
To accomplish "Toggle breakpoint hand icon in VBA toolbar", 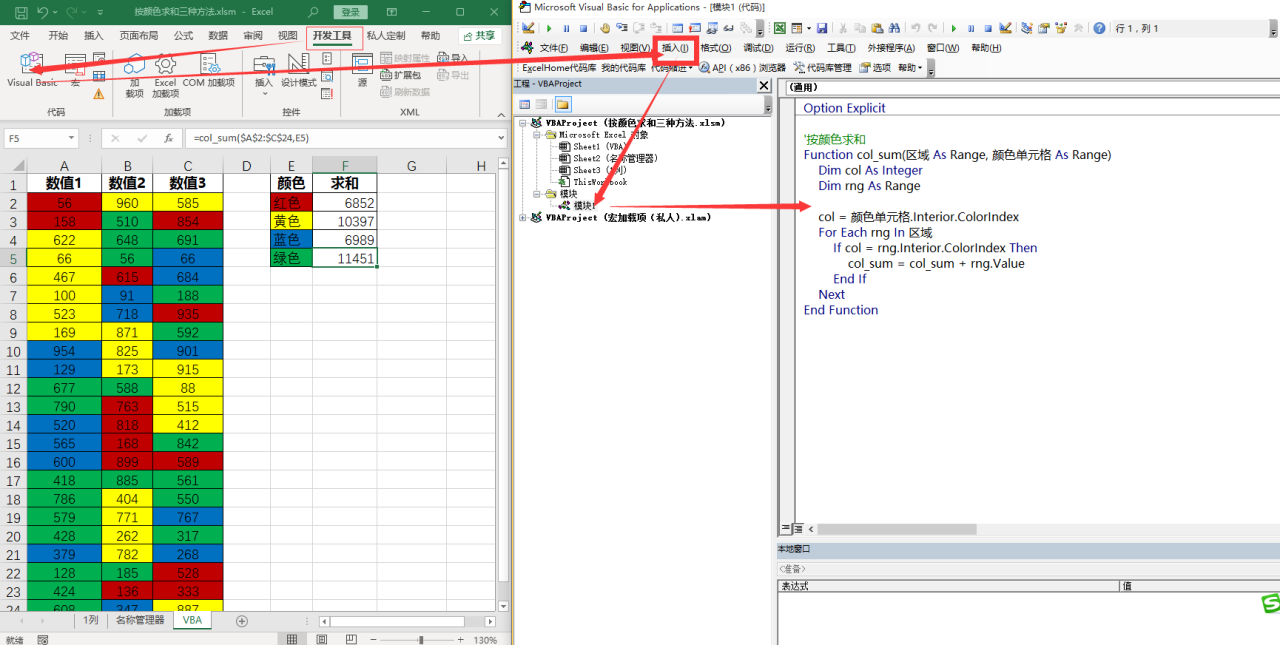I will click(605, 28).
